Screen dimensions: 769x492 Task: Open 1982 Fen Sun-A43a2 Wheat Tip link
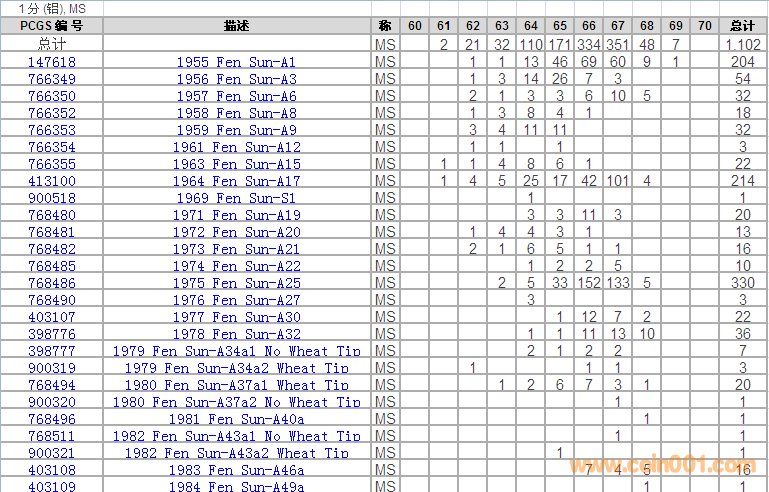coord(236,453)
